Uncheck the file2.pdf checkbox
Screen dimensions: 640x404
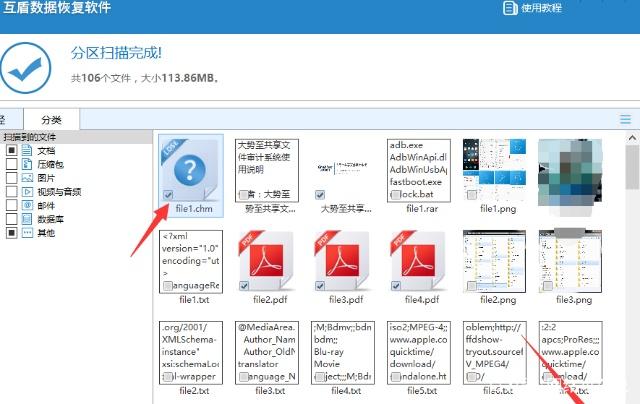tap(244, 286)
